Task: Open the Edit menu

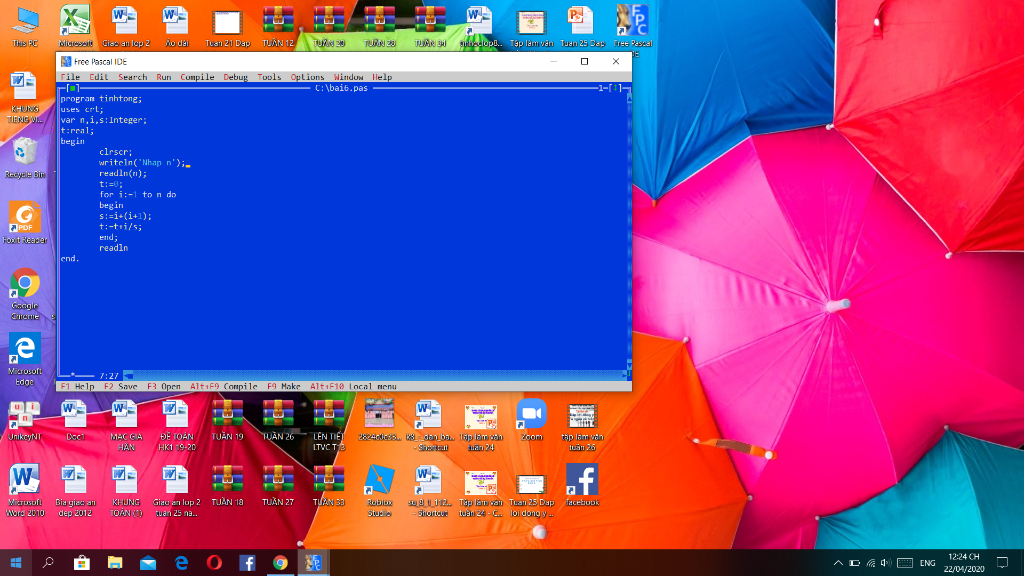Action: 99,77
